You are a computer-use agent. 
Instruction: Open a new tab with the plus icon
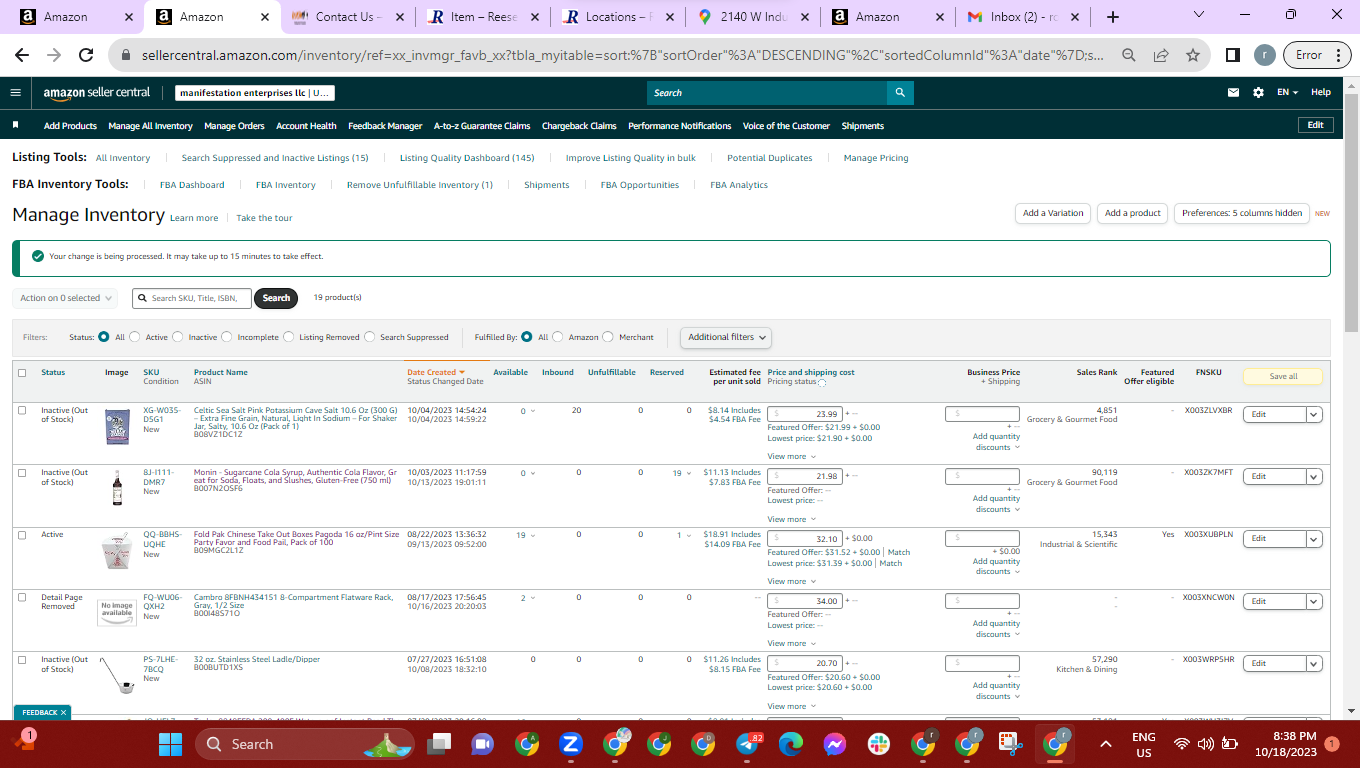[1113, 17]
